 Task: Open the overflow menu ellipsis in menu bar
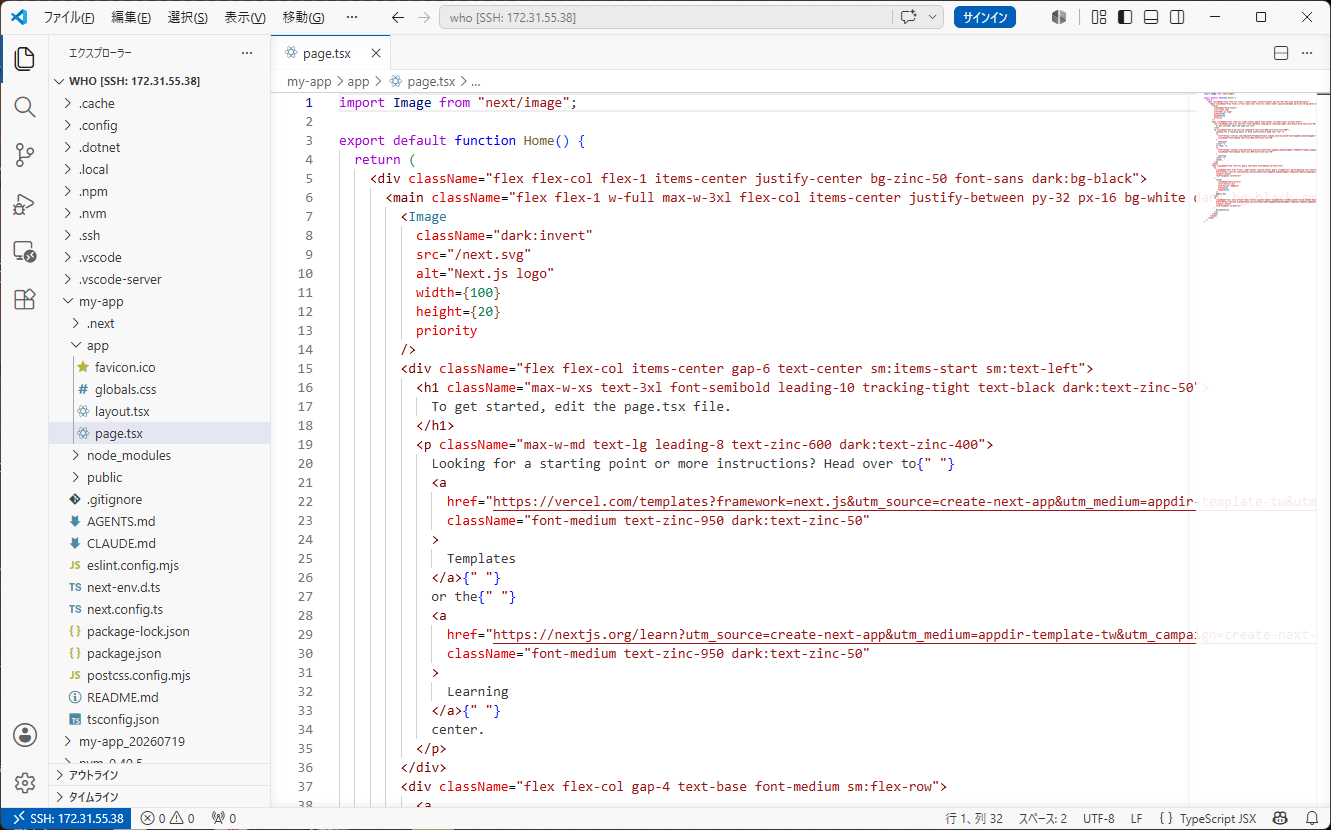click(351, 17)
